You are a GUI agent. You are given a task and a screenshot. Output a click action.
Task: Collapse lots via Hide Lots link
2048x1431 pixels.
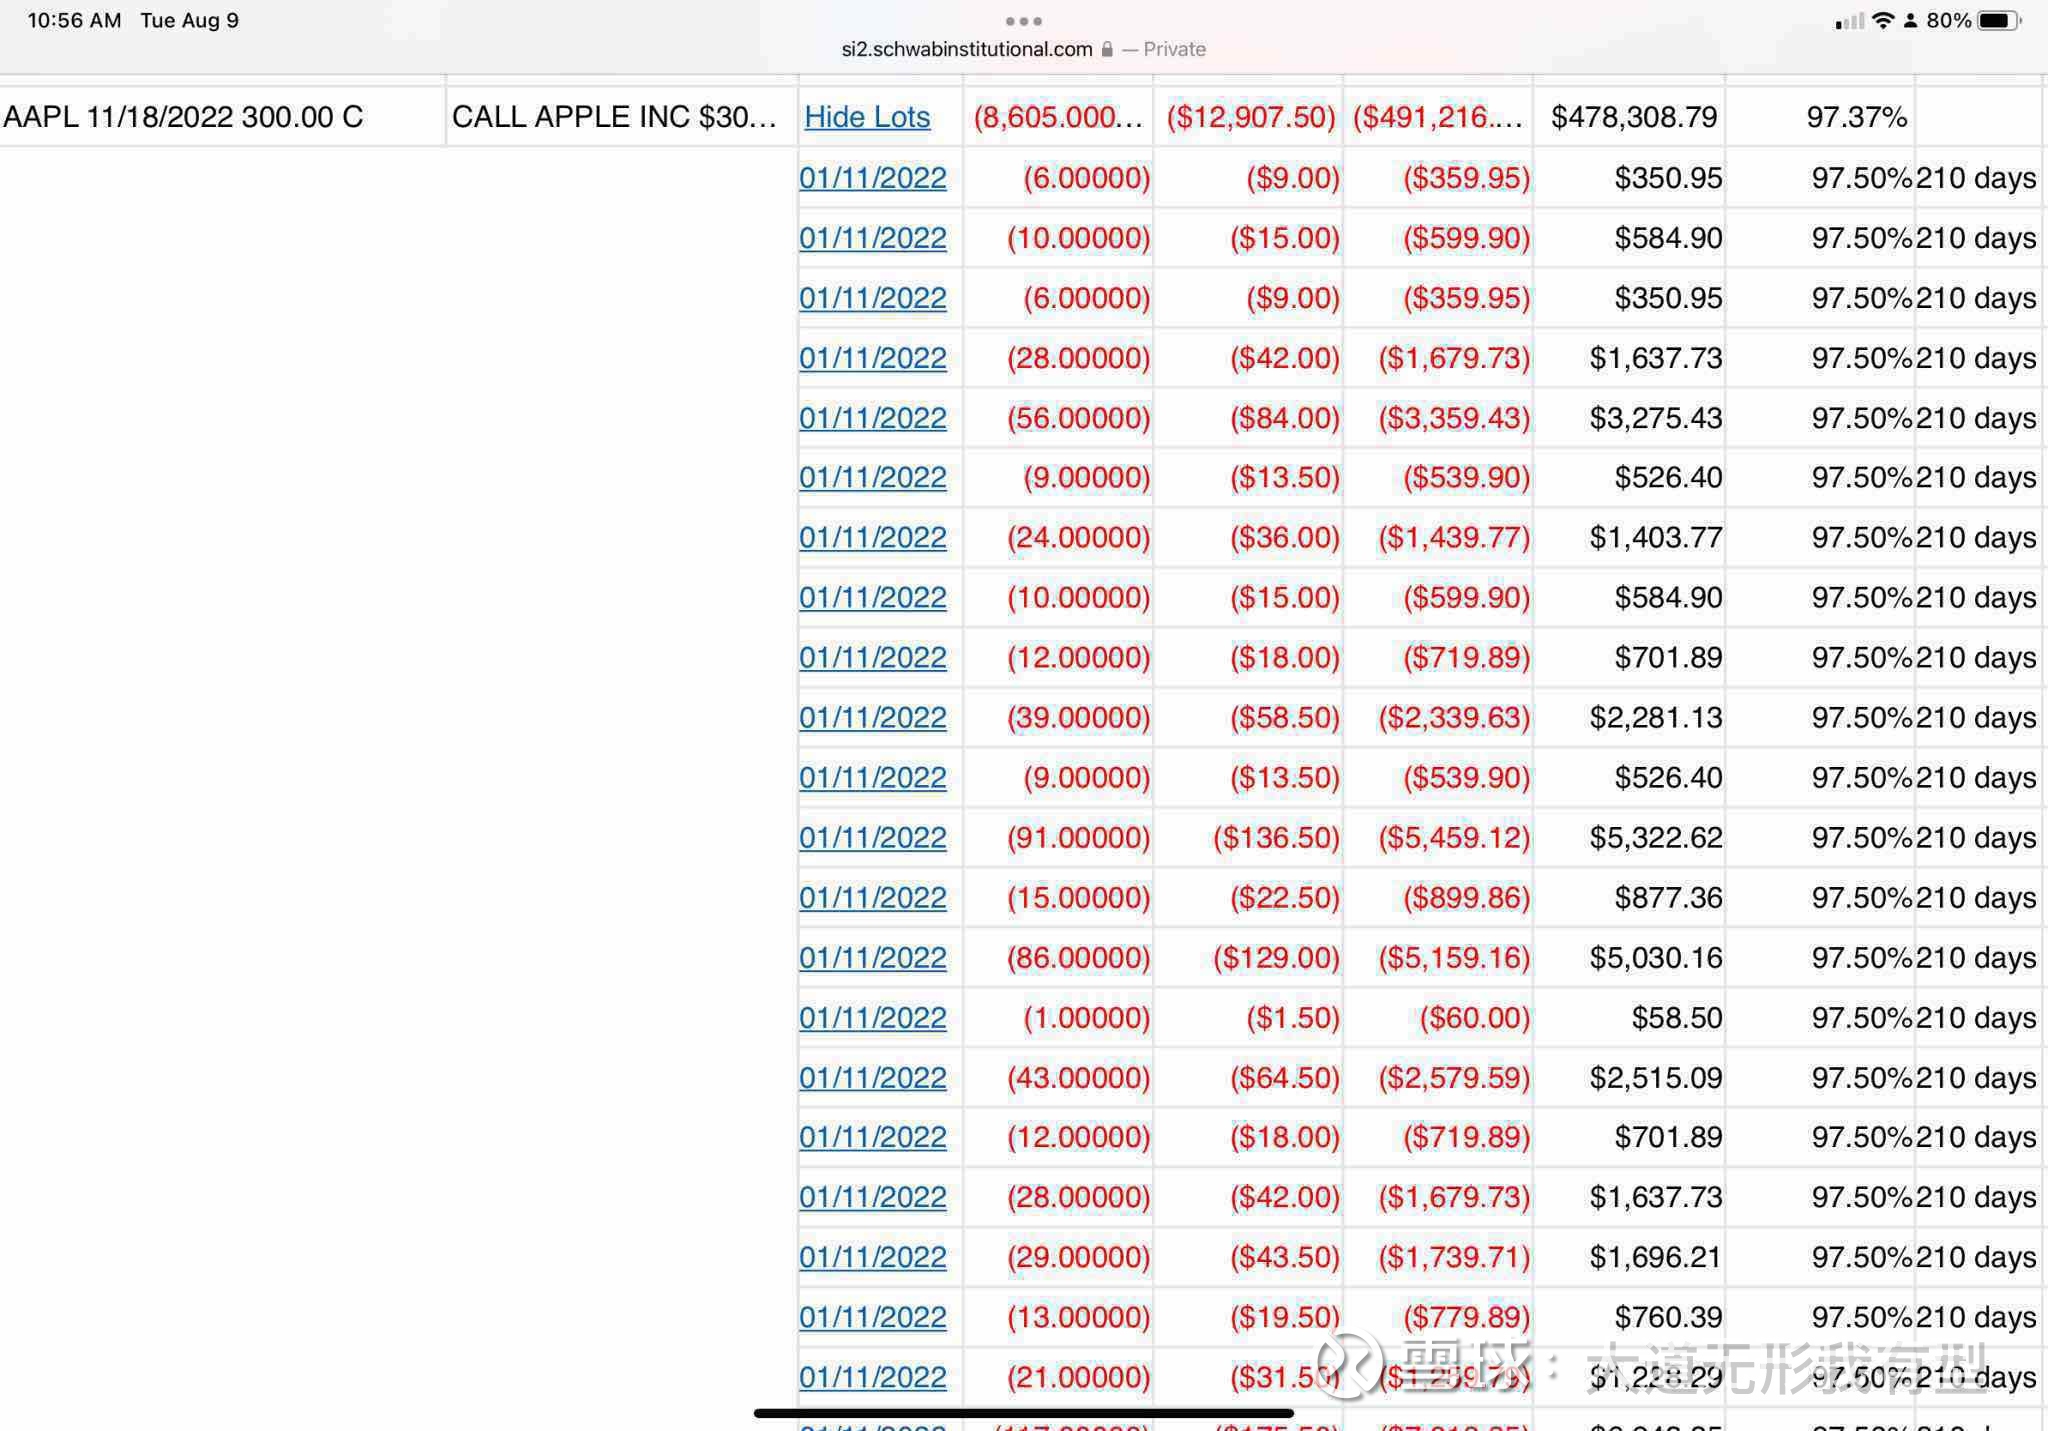(x=867, y=117)
